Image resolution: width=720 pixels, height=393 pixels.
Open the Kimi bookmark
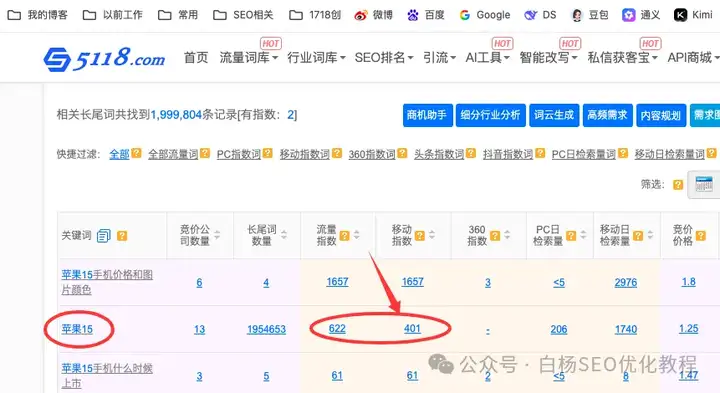pyautogui.click(x=693, y=15)
